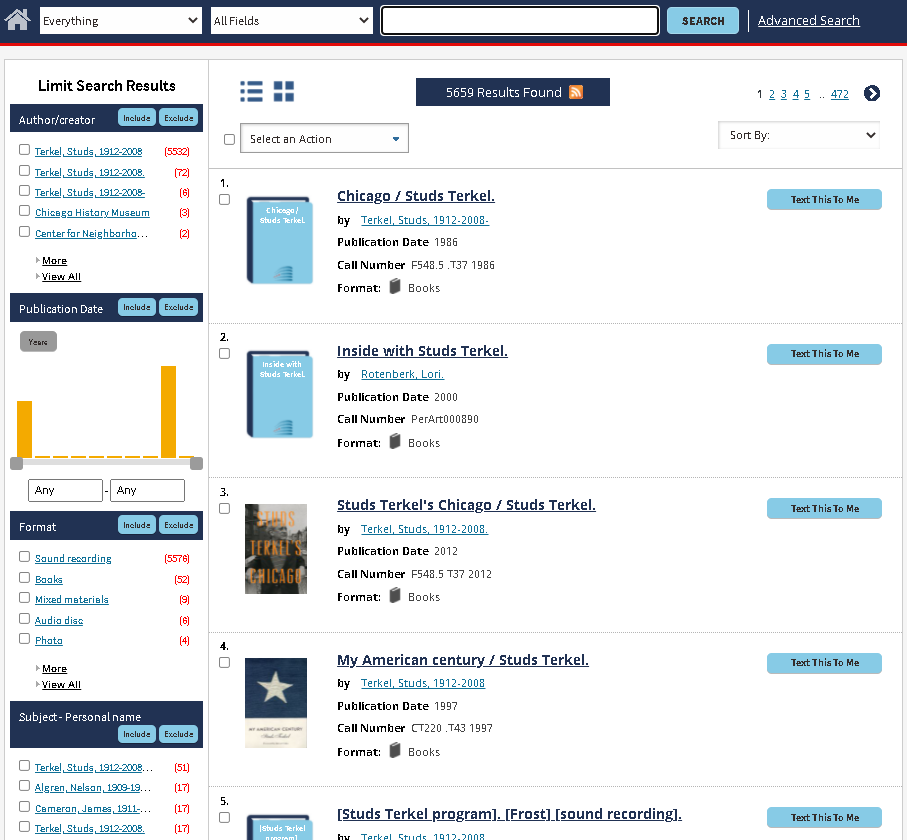This screenshot has height=840, width=907.
Task: Open the RSS feed for search results
Action: click(576, 91)
